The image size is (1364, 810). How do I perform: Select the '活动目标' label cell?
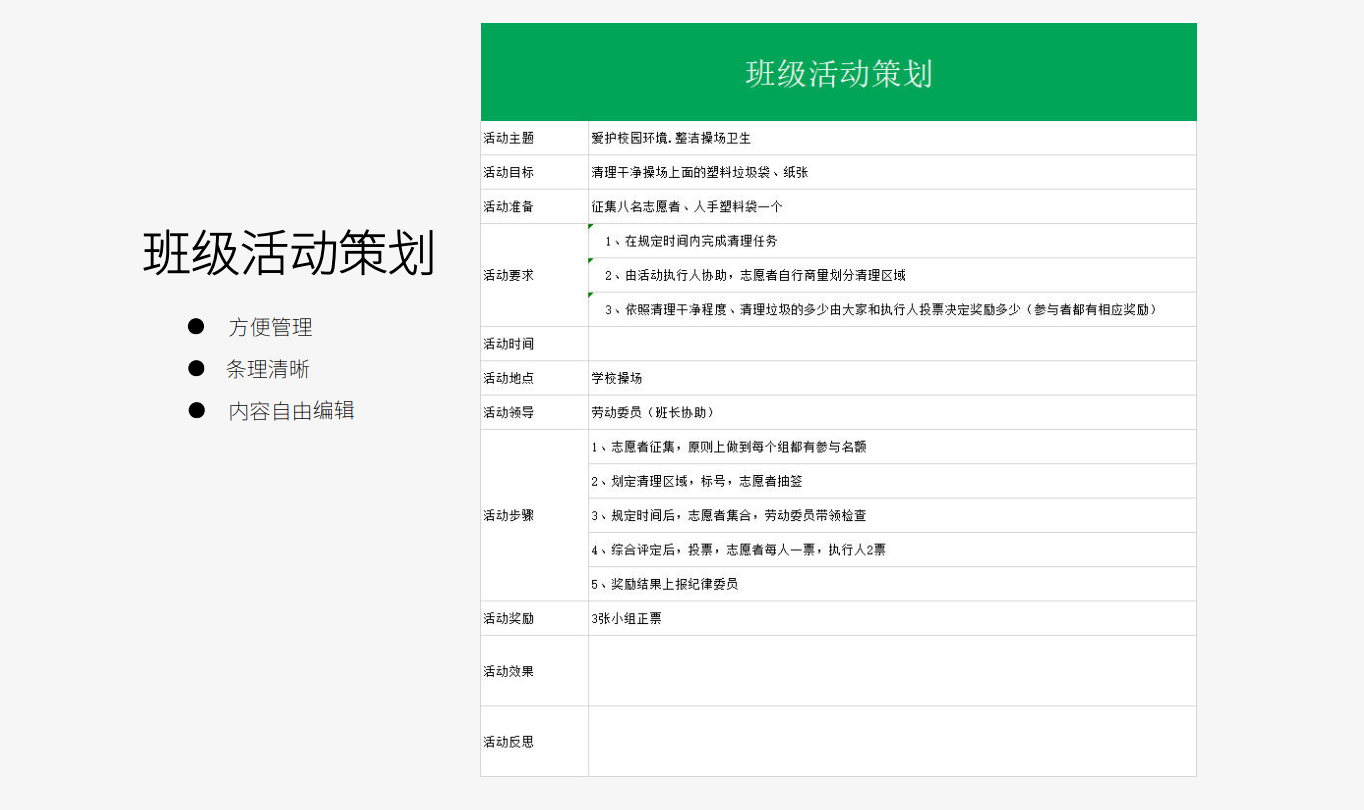[535, 172]
